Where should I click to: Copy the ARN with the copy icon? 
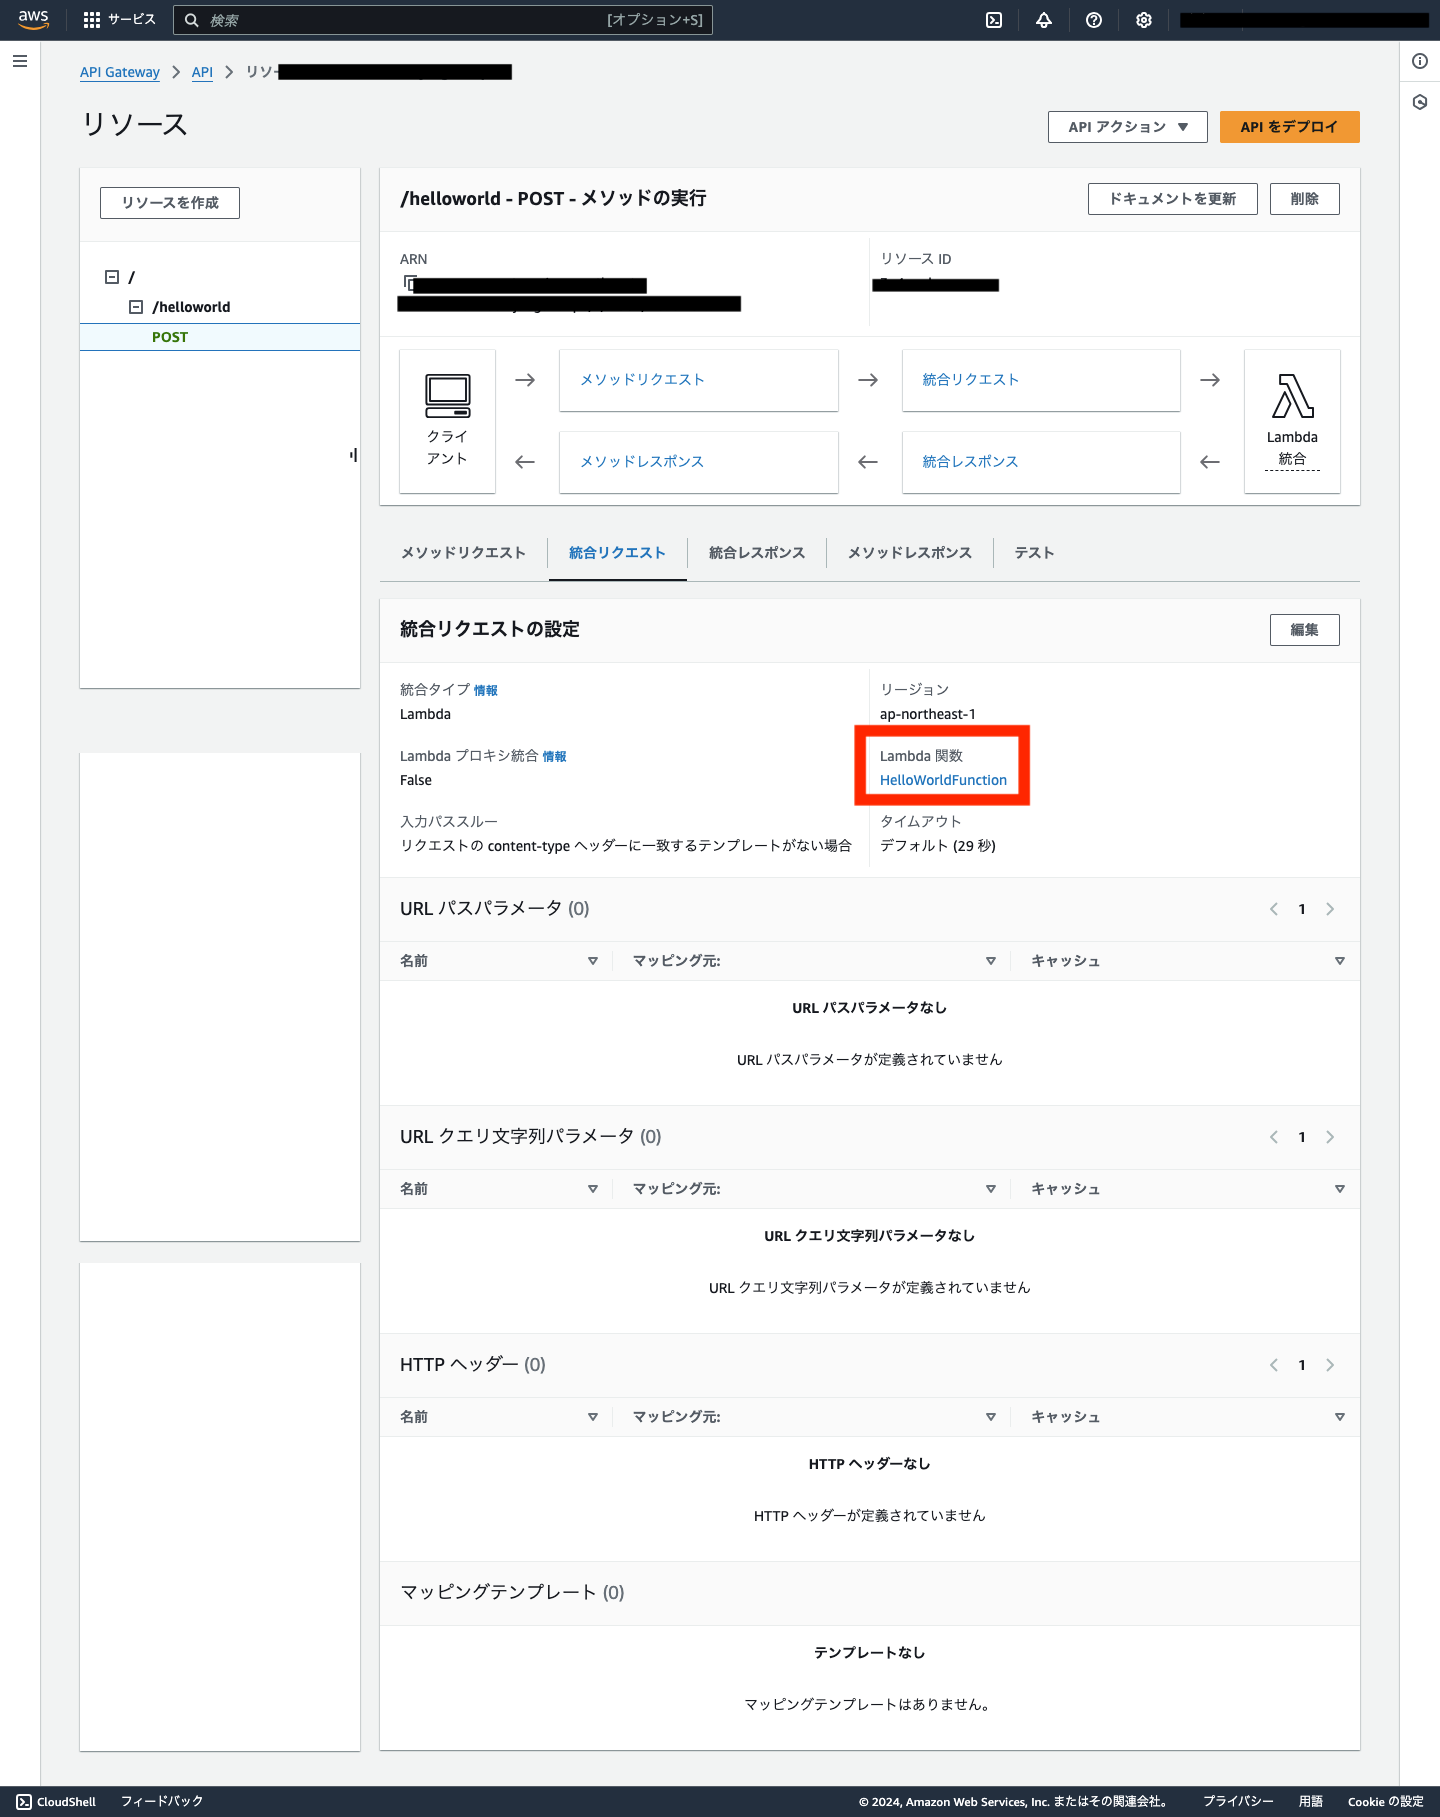pyautogui.click(x=408, y=283)
